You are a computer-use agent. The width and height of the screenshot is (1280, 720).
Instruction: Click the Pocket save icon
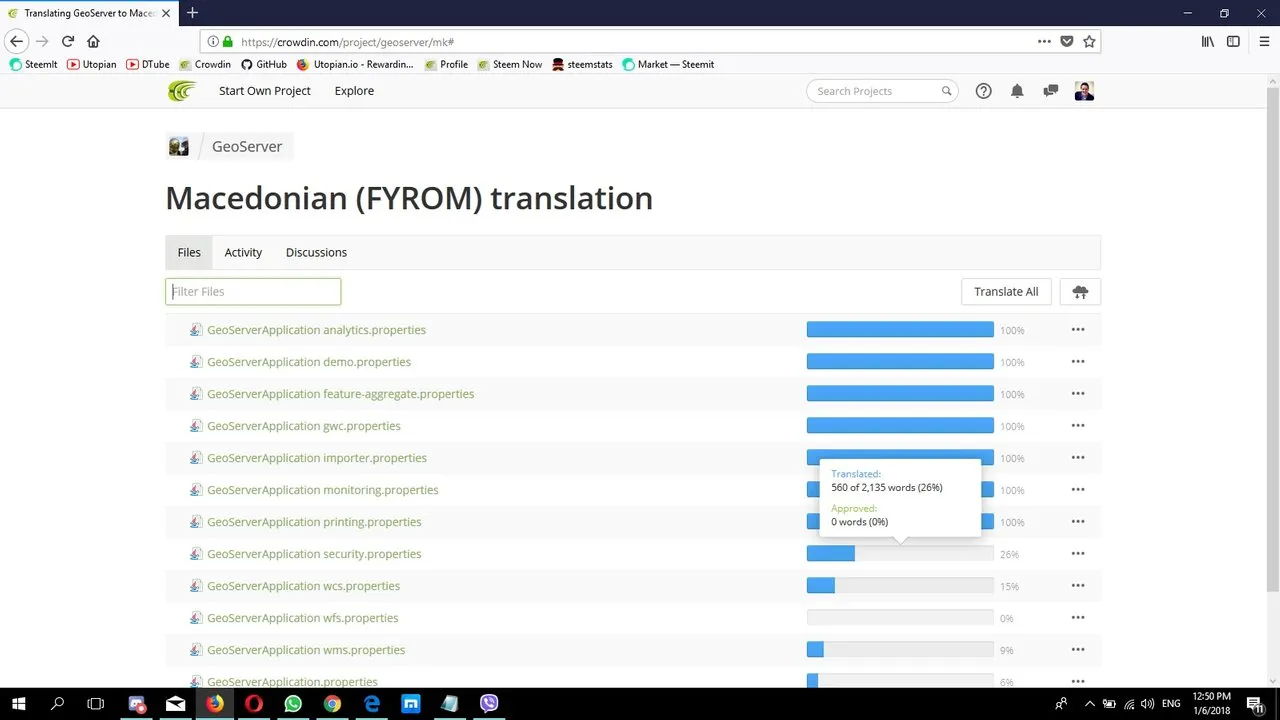[x=1067, y=41]
